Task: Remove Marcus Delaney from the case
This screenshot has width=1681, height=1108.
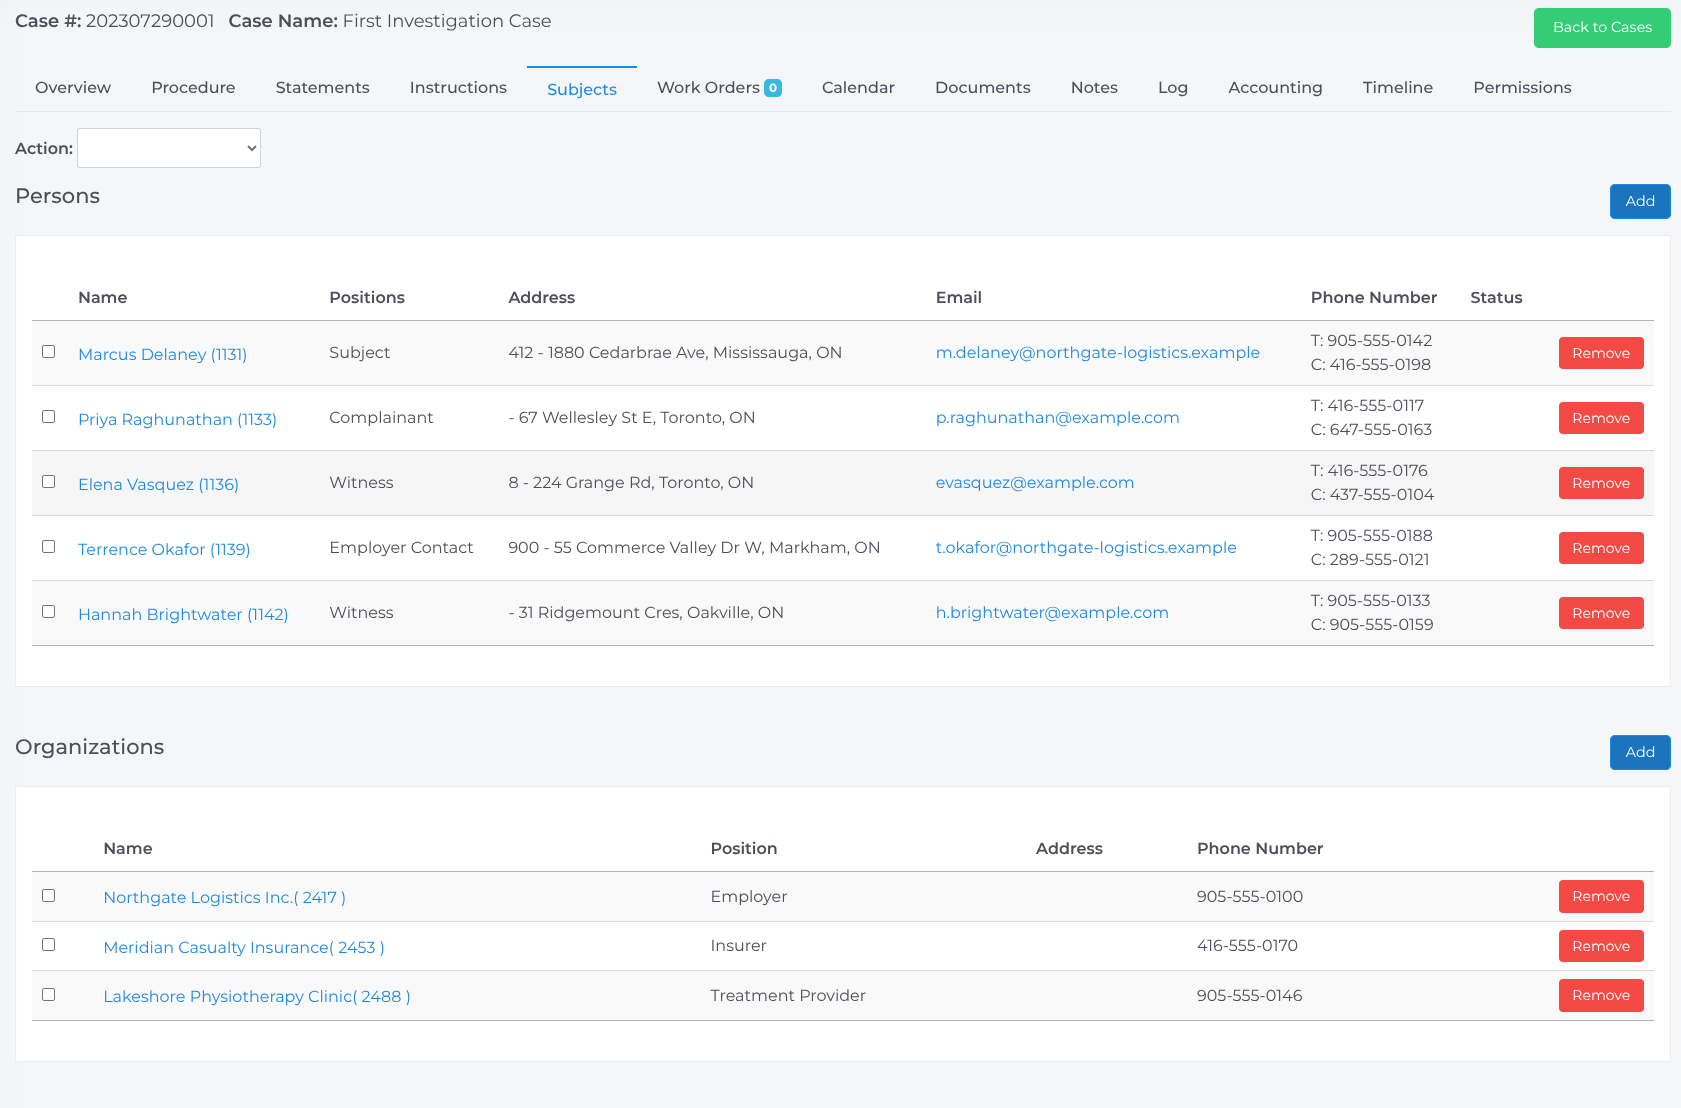Action: [1601, 353]
